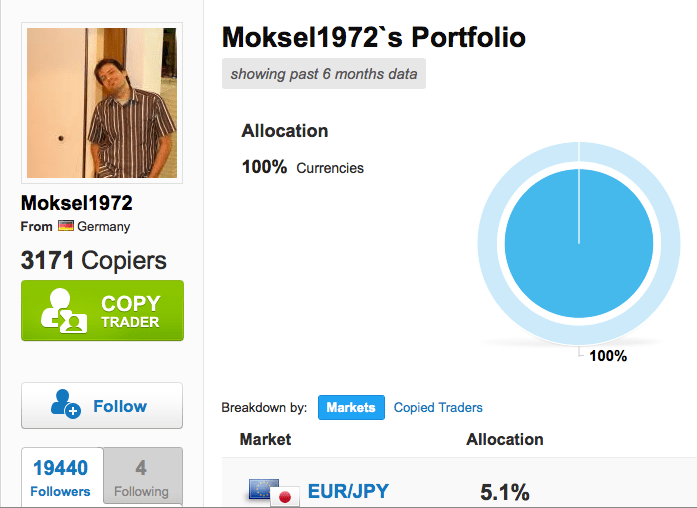The image size is (697, 508).
Task: Click the Follow button
Action: tap(102, 405)
